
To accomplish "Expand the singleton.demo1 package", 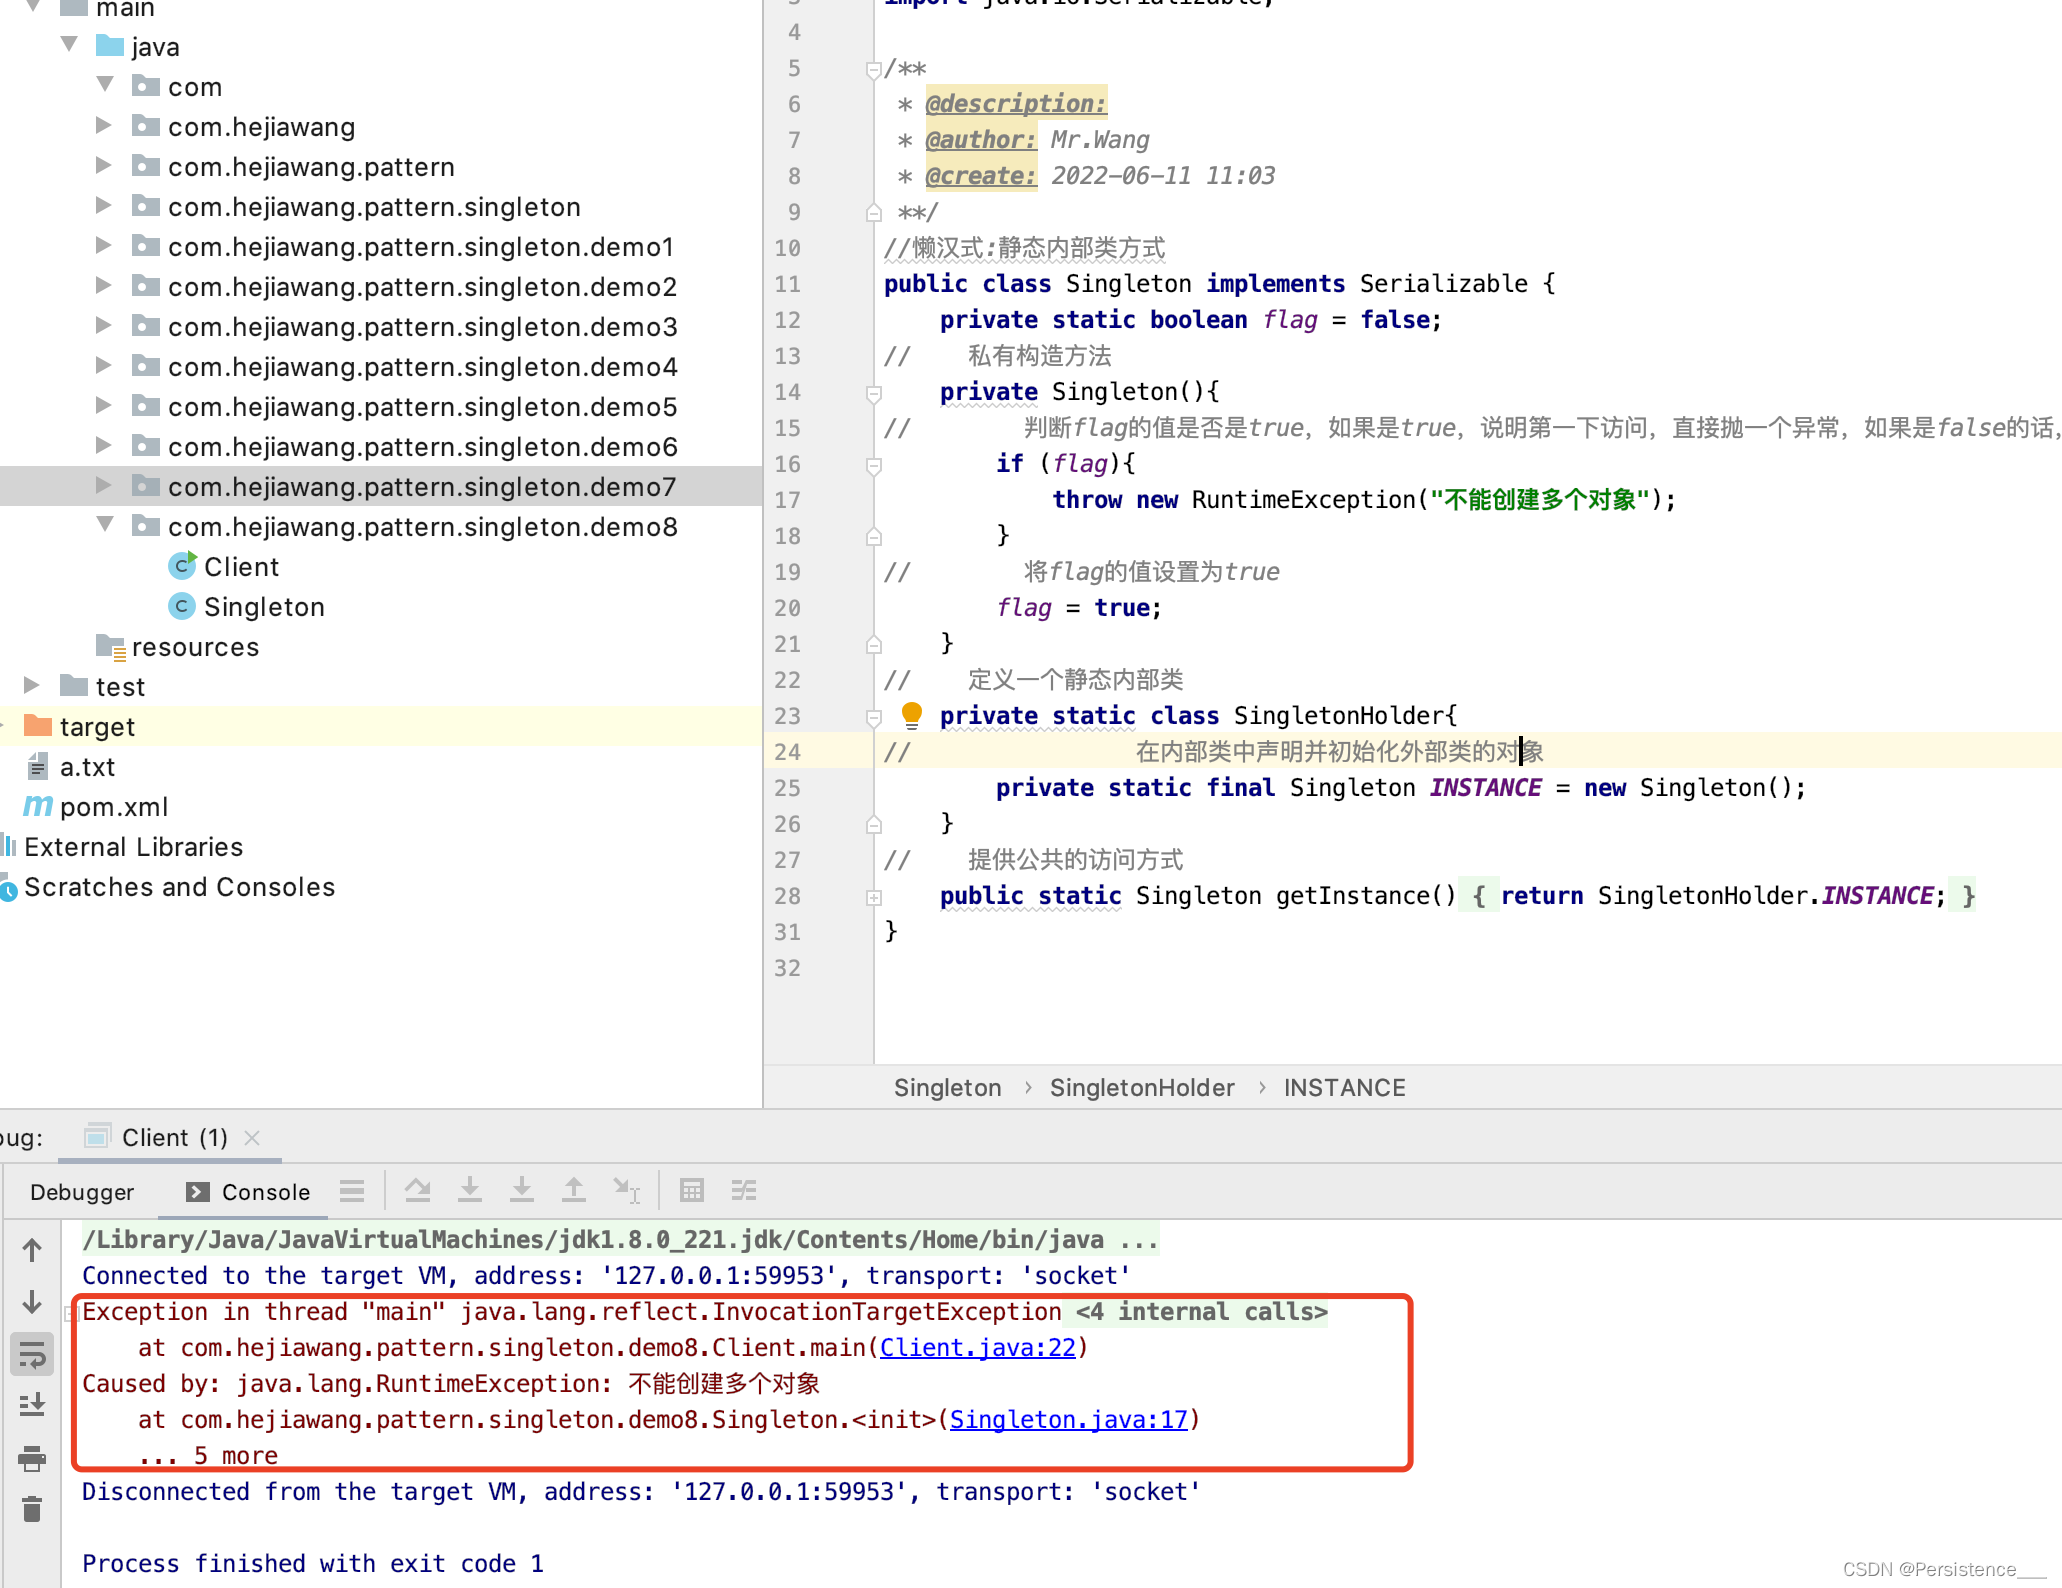I will pyautogui.click(x=103, y=245).
